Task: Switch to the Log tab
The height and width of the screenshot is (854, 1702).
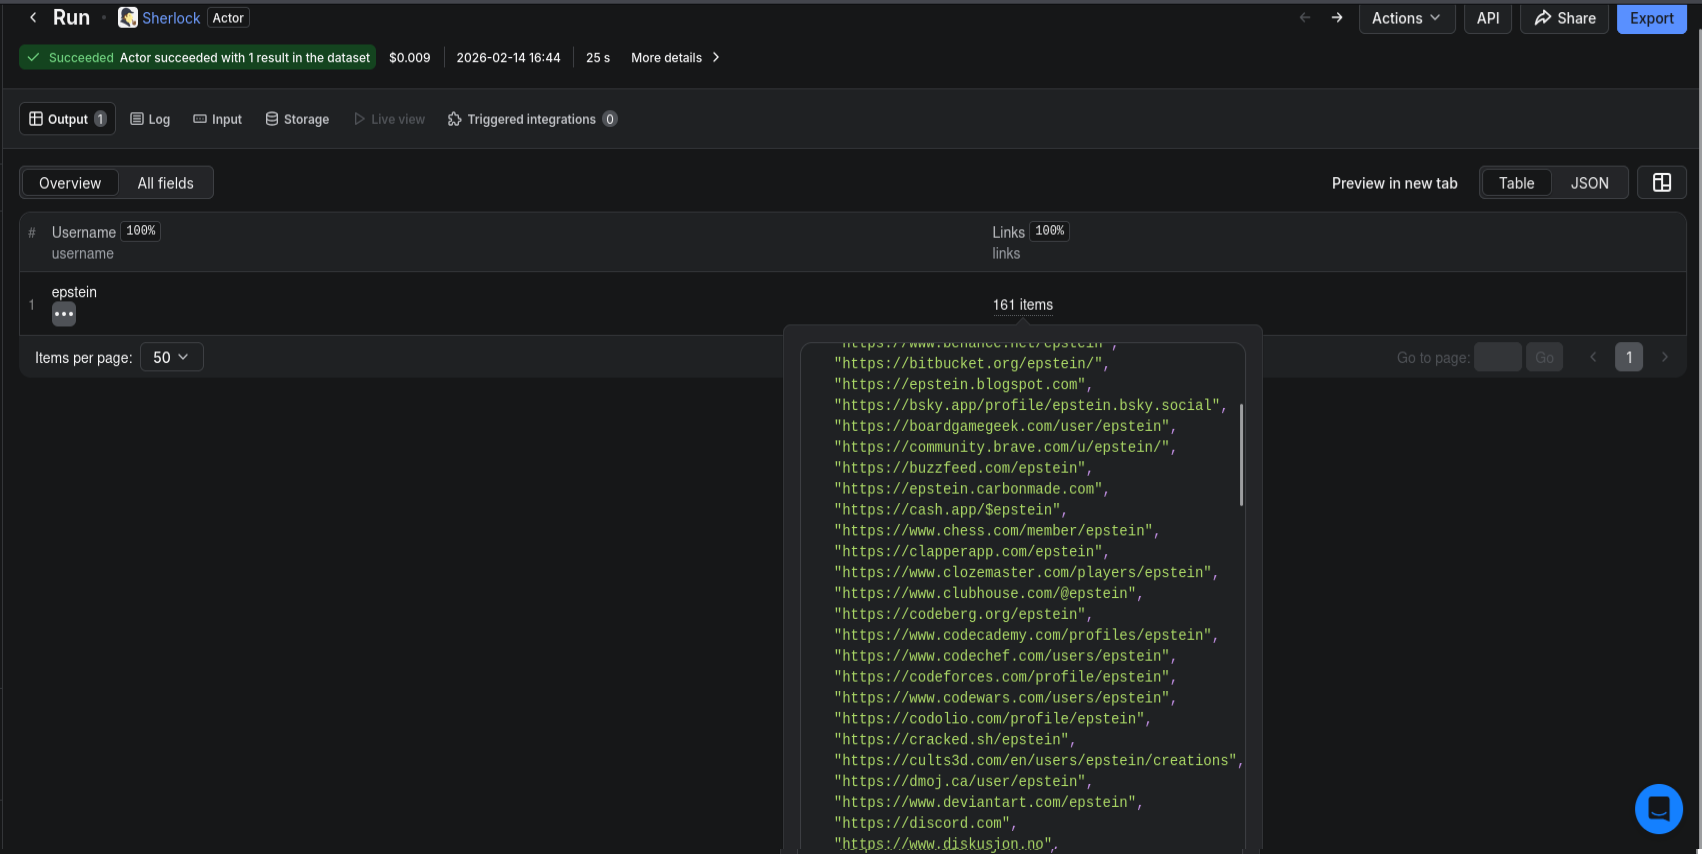Action: (x=150, y=119)
